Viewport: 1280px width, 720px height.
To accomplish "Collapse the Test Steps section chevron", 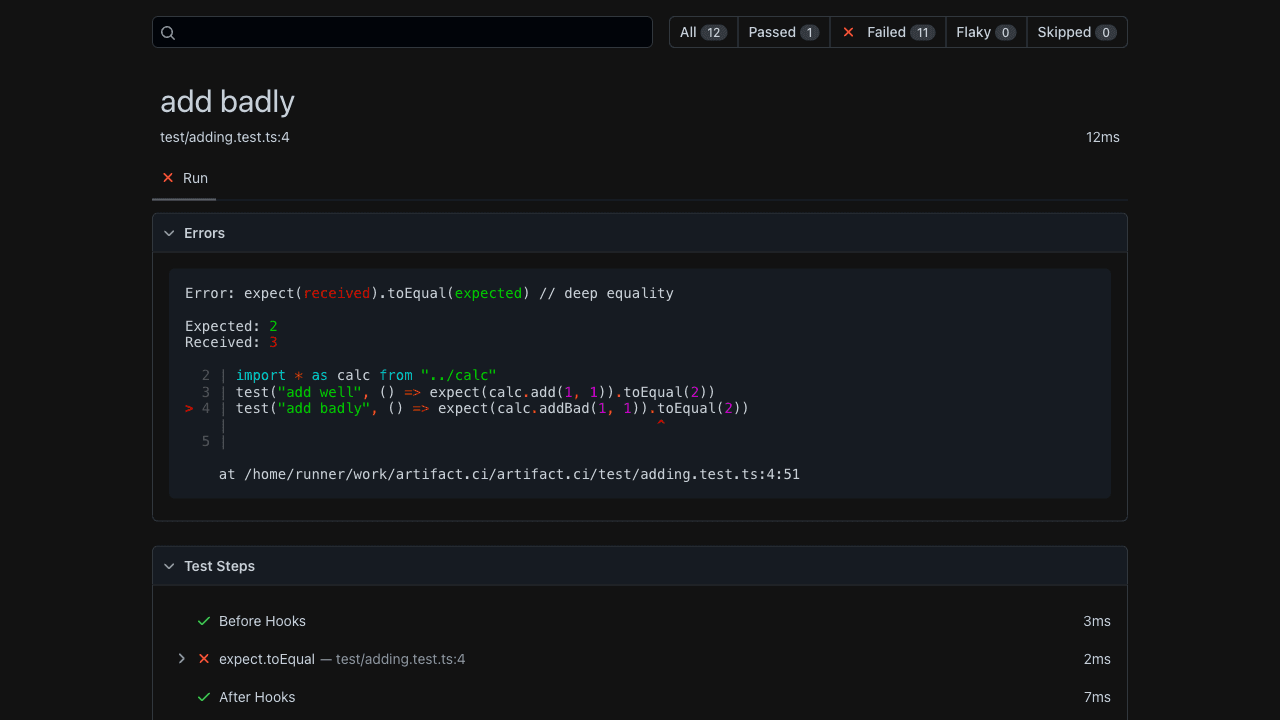I will click(169, 566).
